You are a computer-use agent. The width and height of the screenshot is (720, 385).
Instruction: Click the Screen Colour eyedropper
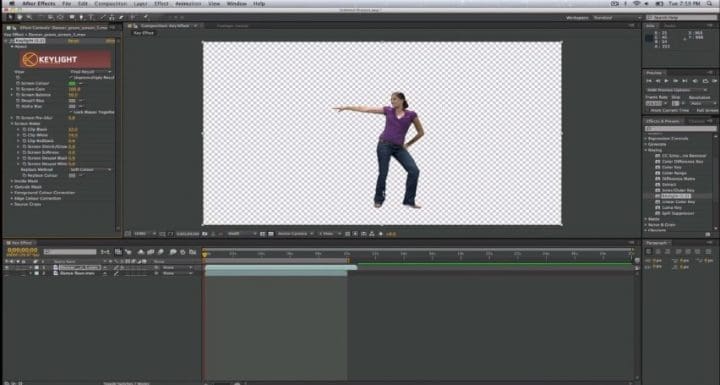[x=81, y=83]
